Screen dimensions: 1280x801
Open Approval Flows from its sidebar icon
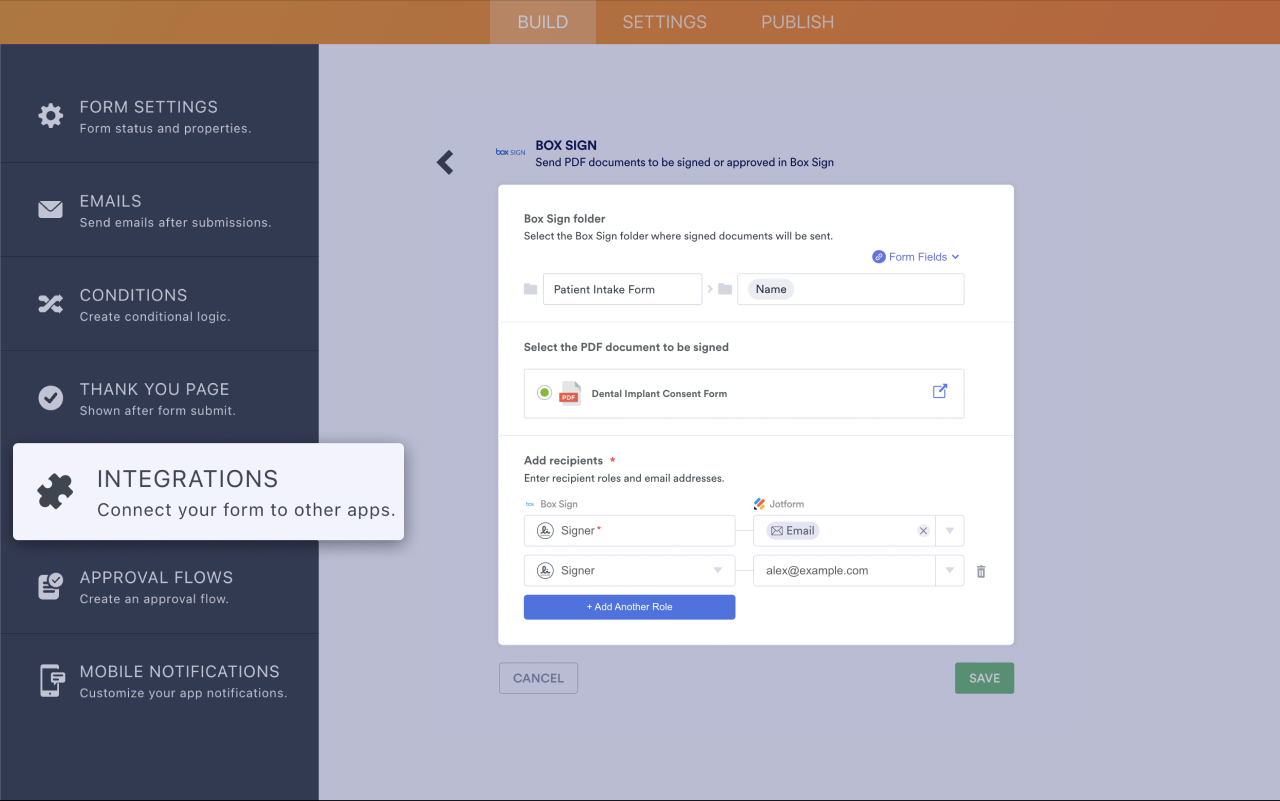[x=51, y=587]
